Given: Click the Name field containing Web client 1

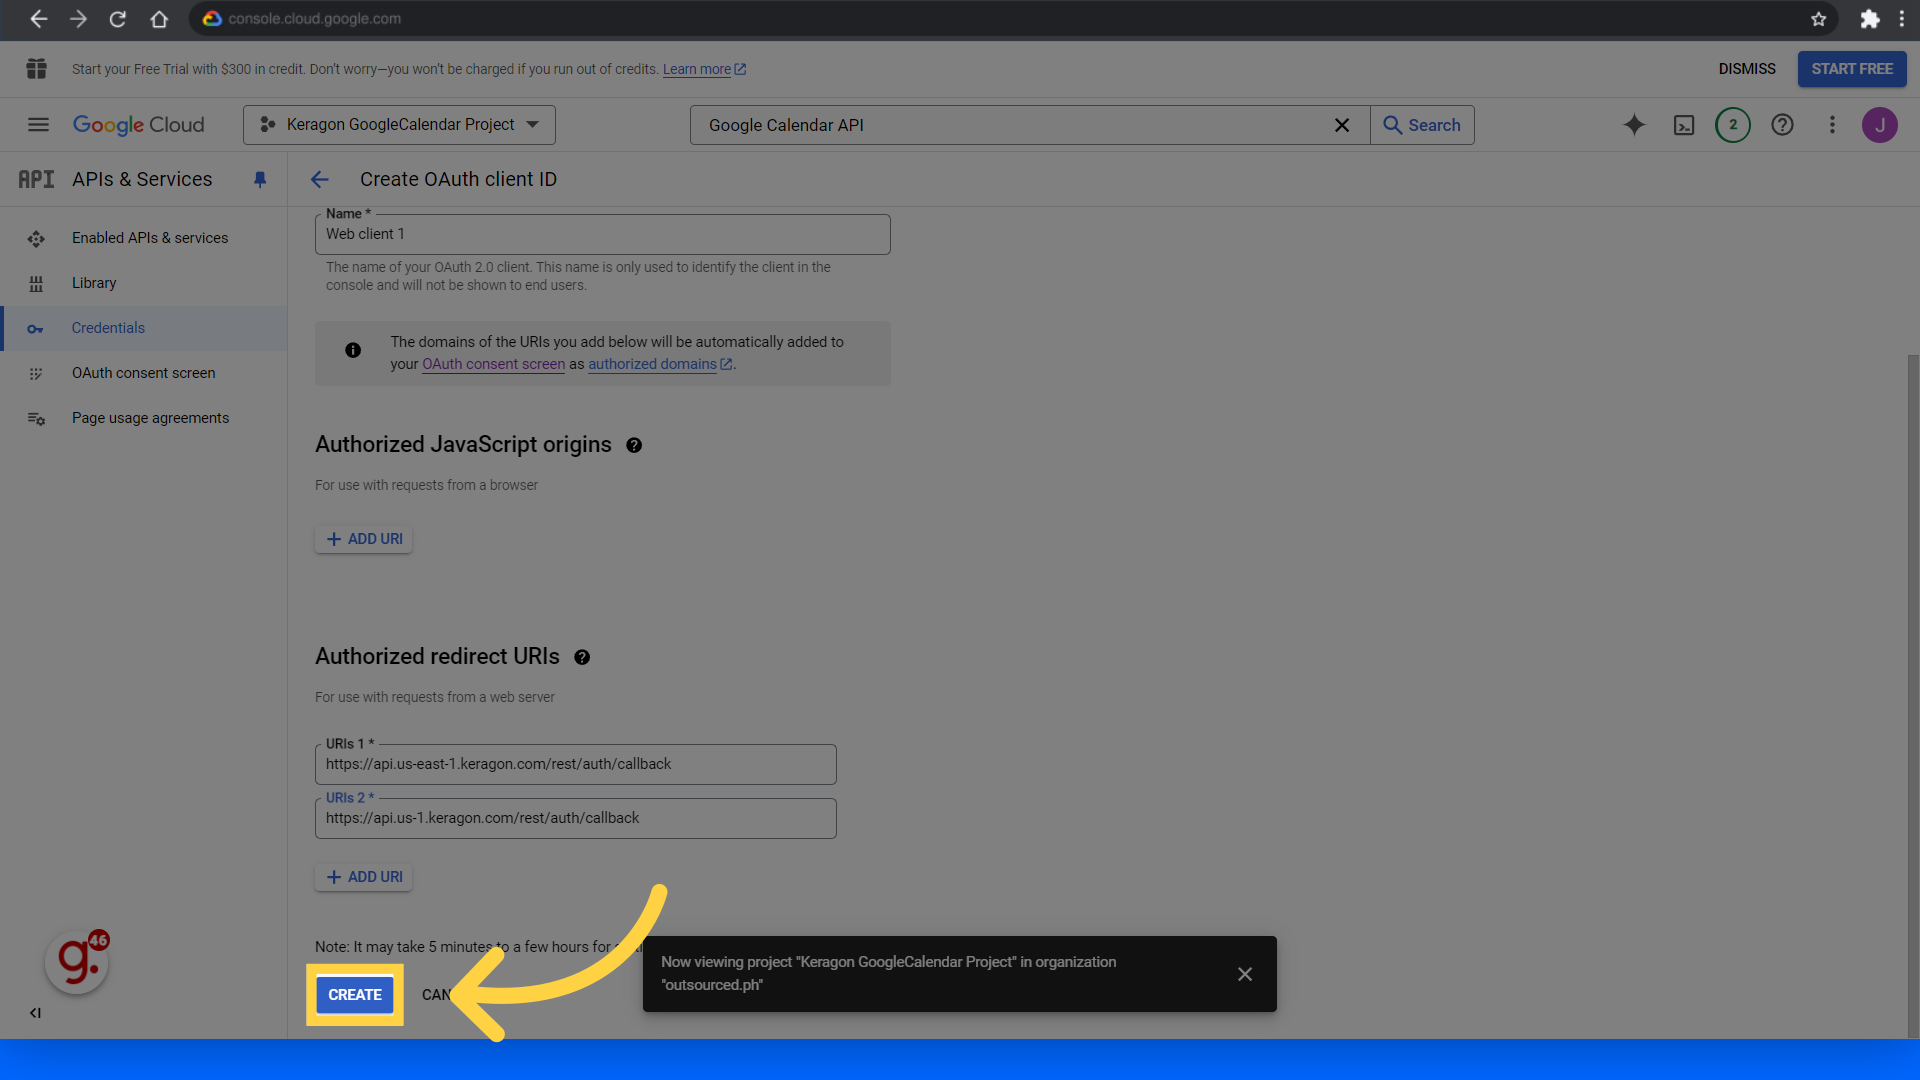Looking at the screenshot, I should (x=603, y=234).
